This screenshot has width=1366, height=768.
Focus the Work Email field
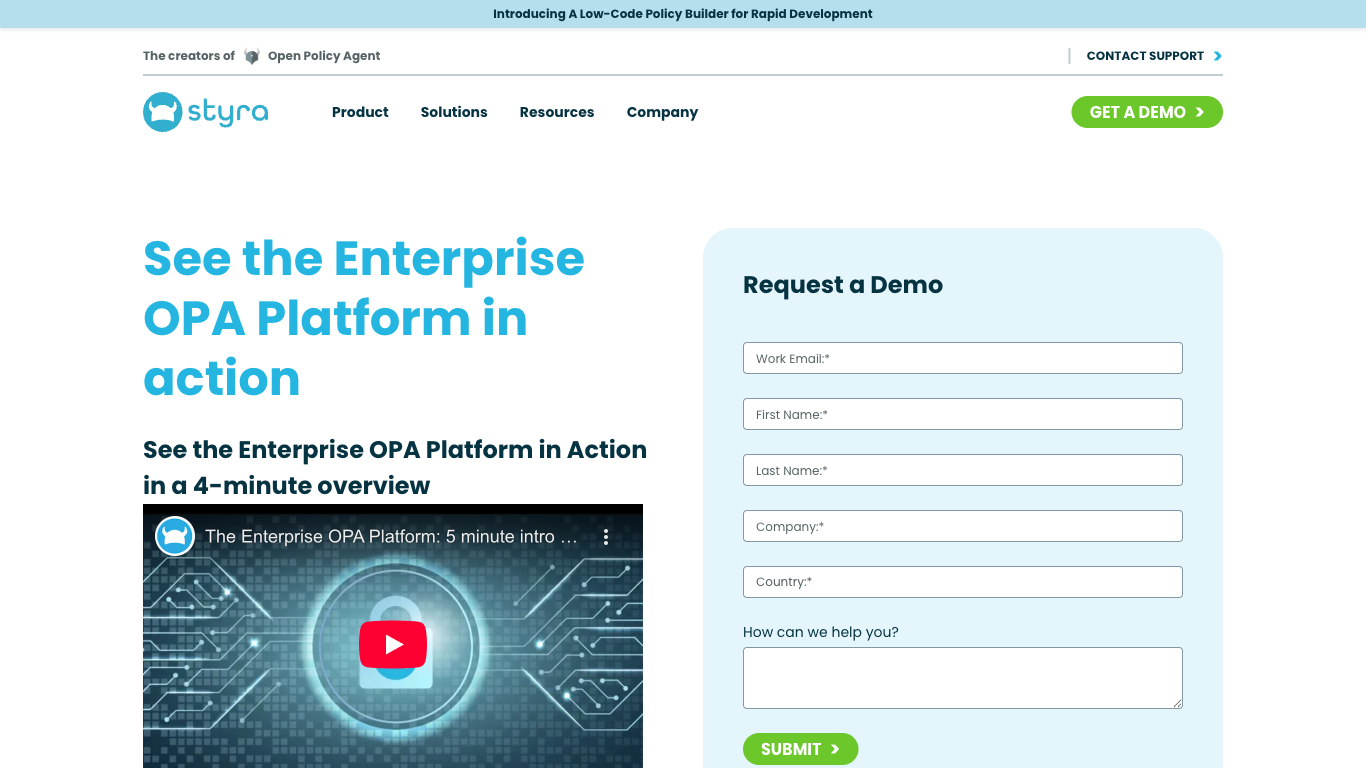pyautogui.click(x=963, y=358)
